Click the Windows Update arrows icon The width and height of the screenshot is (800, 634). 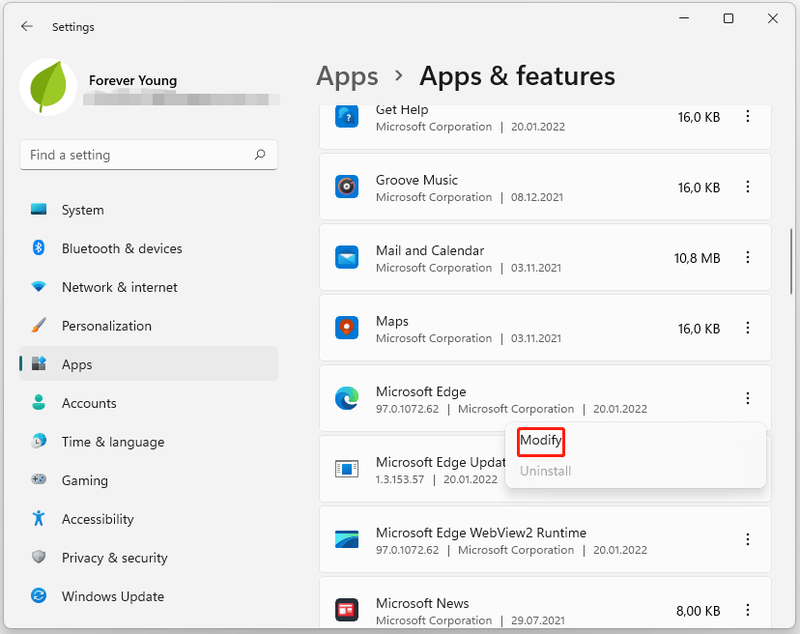(39, 595)
